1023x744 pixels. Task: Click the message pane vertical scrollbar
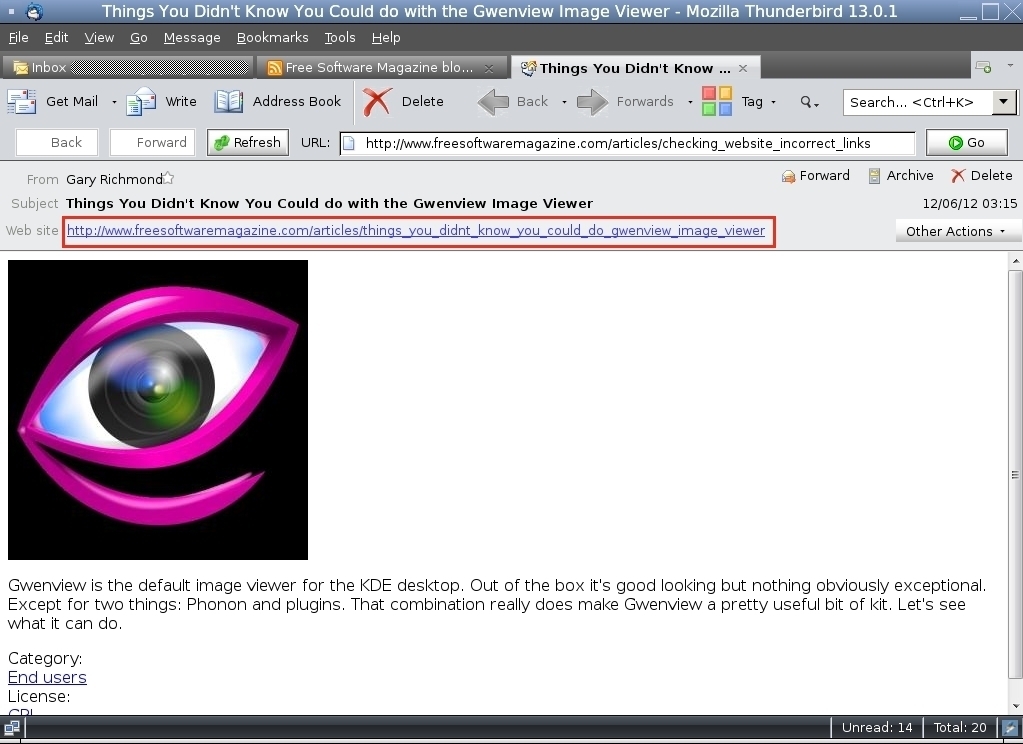[x=1015, y=474]
